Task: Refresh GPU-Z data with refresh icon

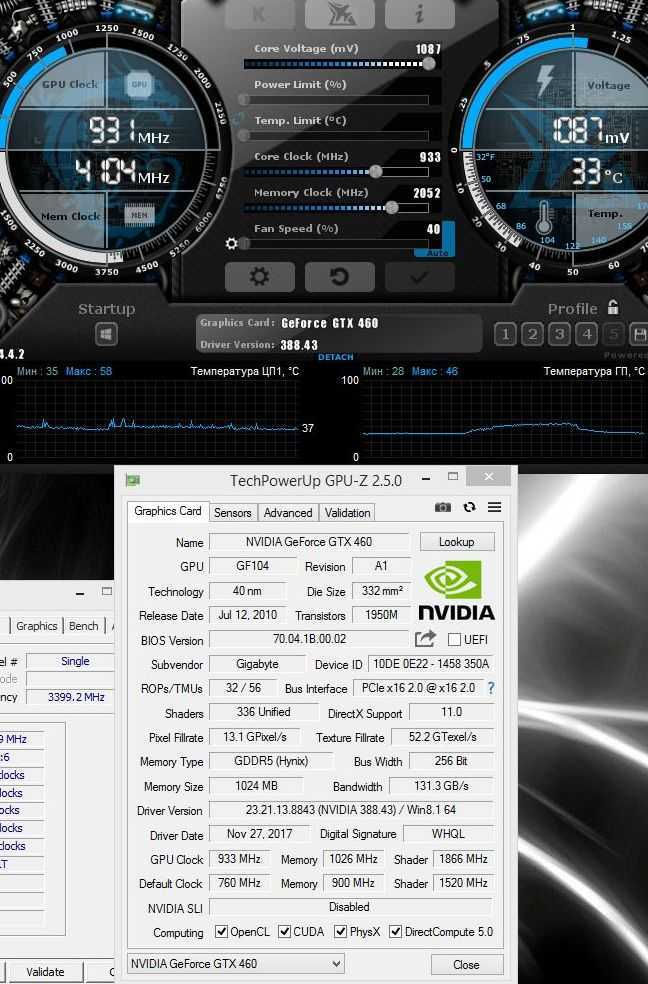Action: pos(469,507)
